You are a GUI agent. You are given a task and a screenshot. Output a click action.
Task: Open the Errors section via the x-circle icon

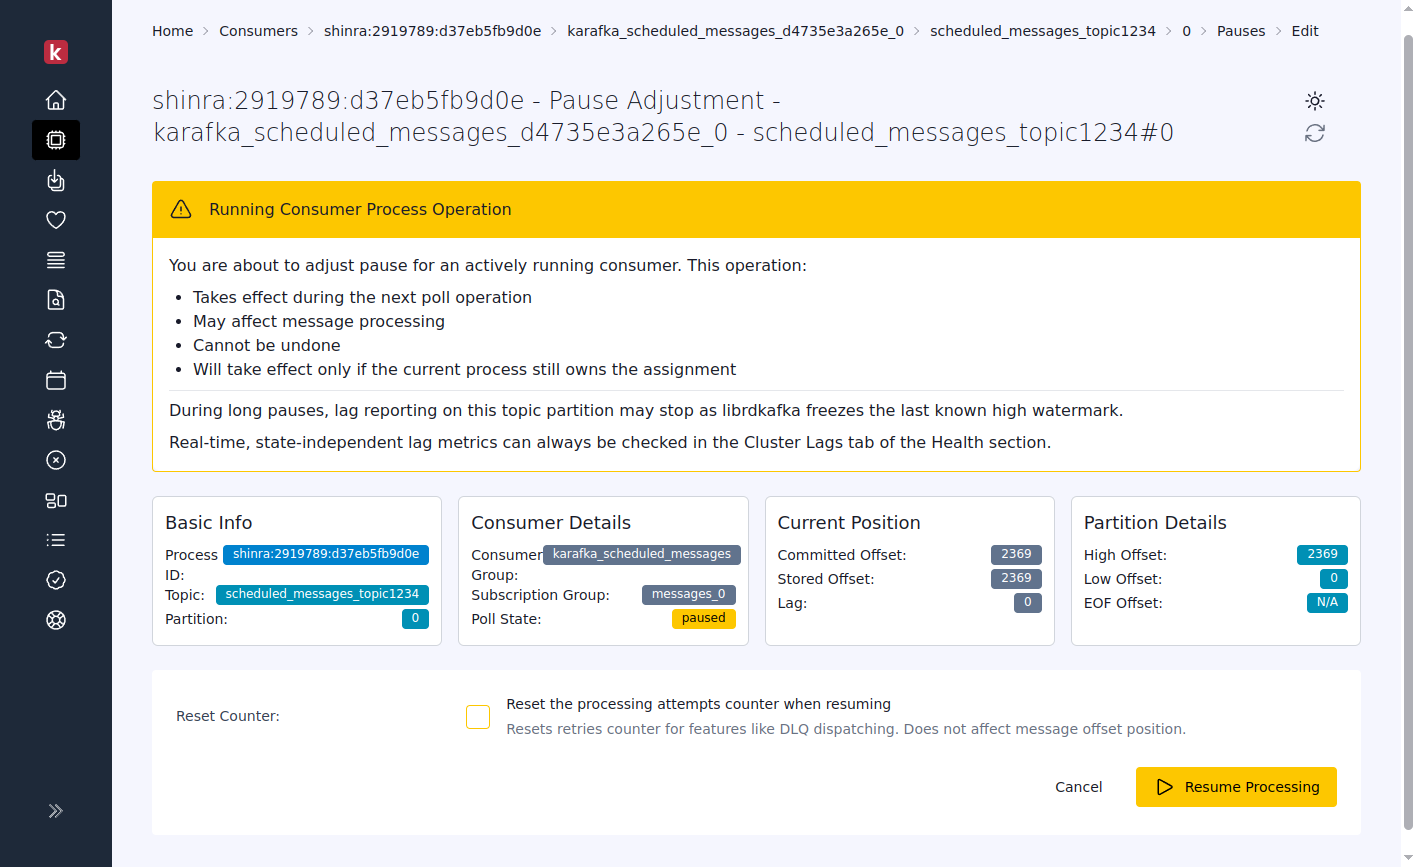(56, 460)
